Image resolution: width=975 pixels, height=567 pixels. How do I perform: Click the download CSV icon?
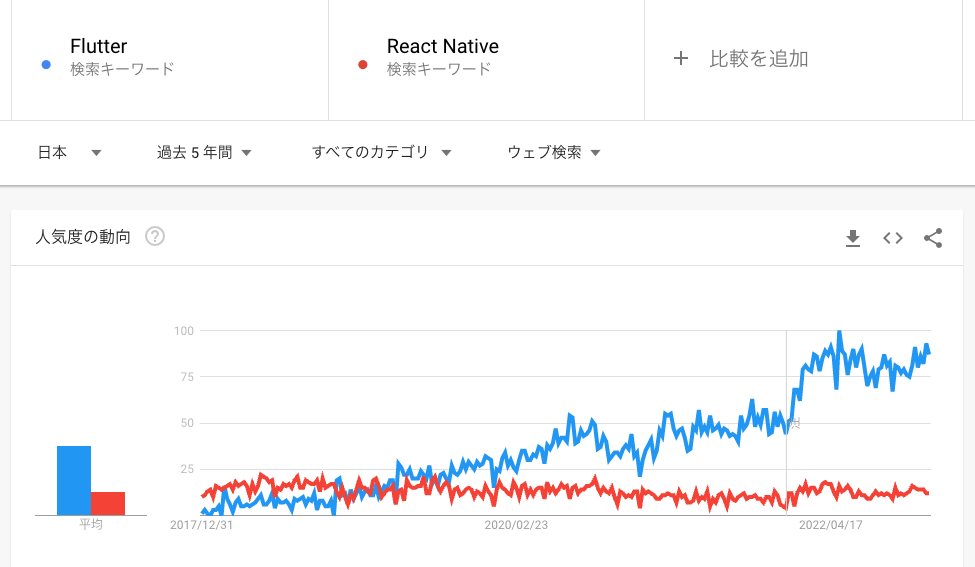(x=853, y=238)
